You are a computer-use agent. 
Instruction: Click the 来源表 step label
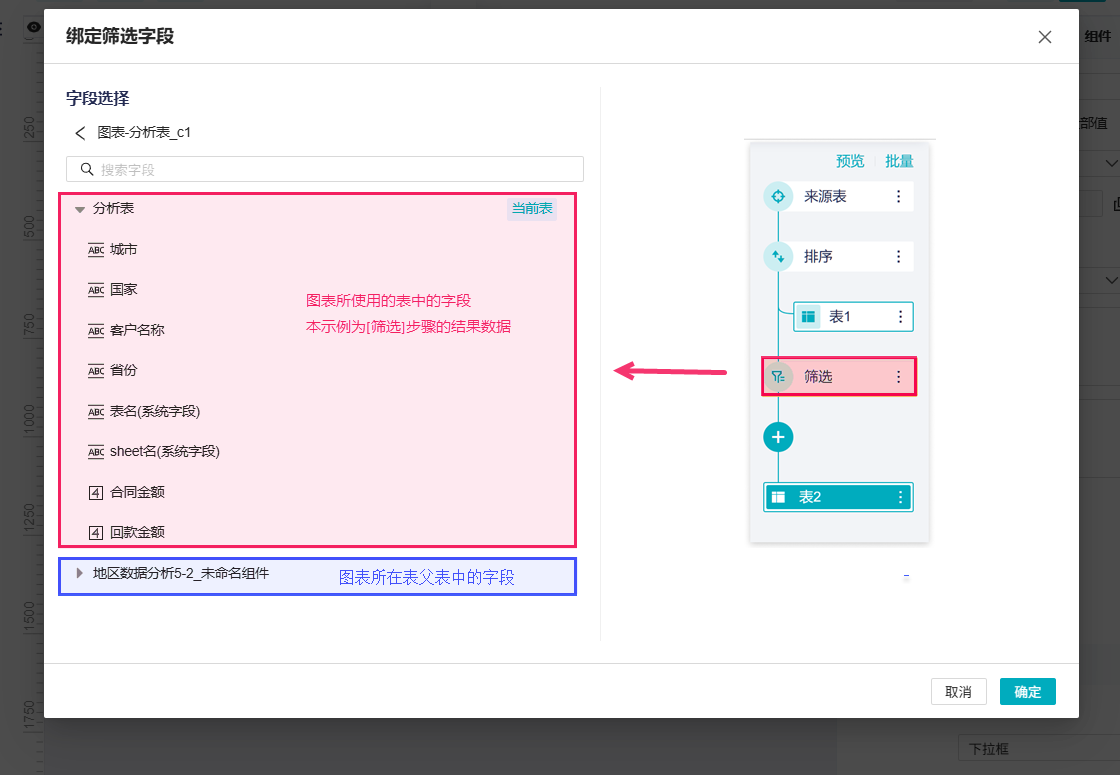coord(825,196)
